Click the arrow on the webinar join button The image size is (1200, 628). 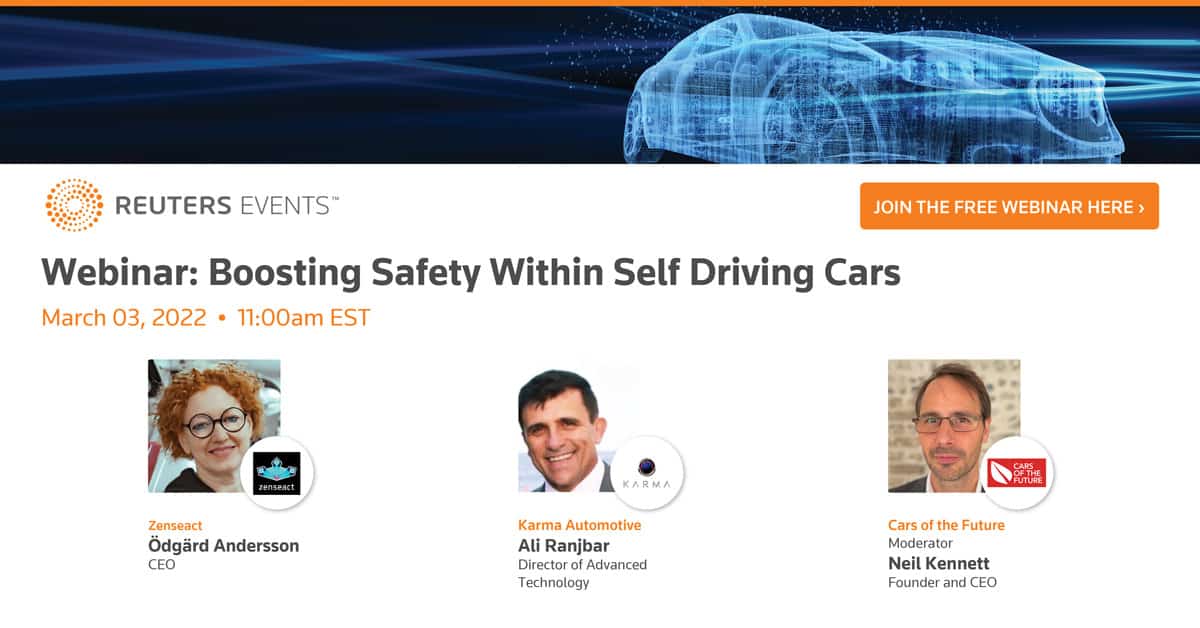coord(1141,208)
